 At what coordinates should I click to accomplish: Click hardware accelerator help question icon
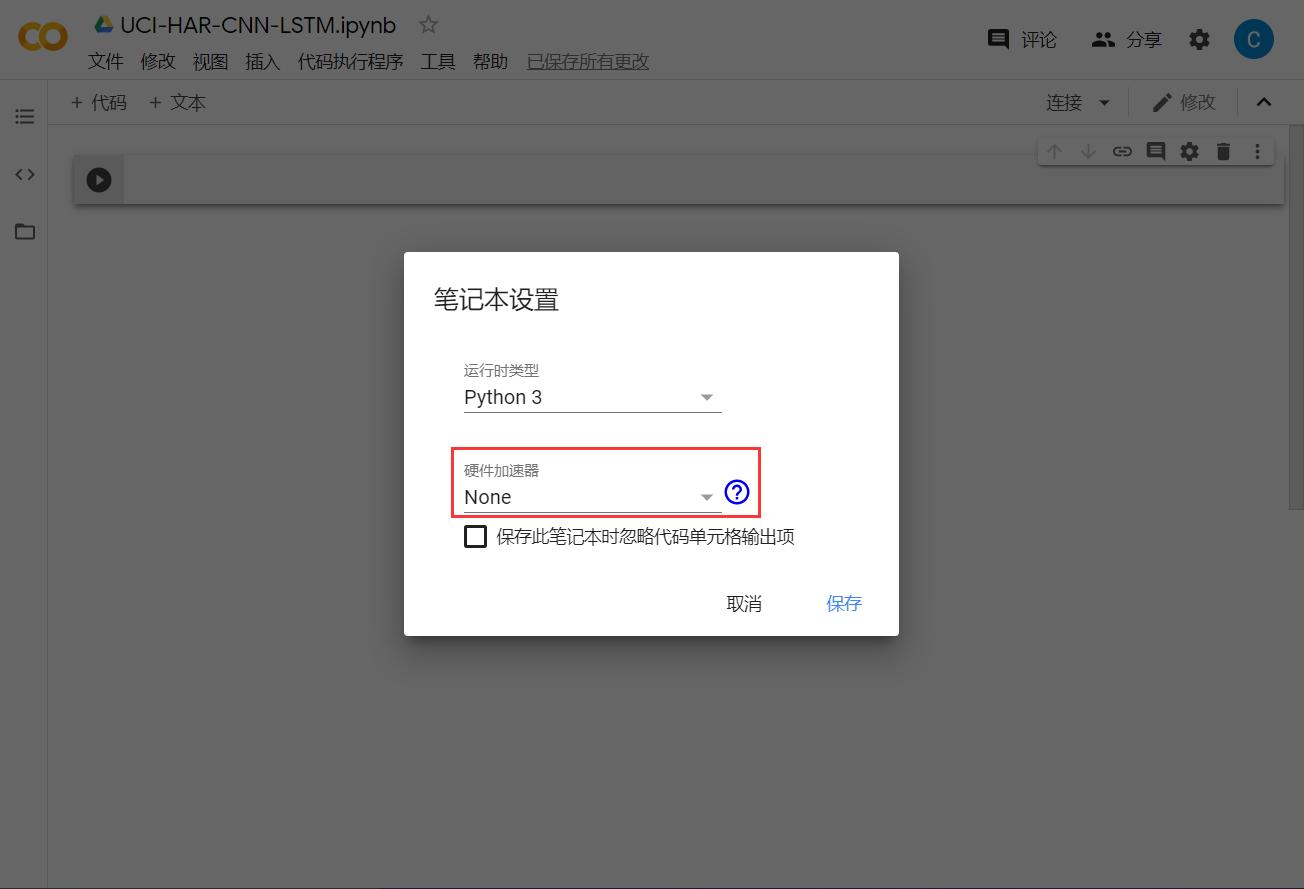click(x=736, y=492)
